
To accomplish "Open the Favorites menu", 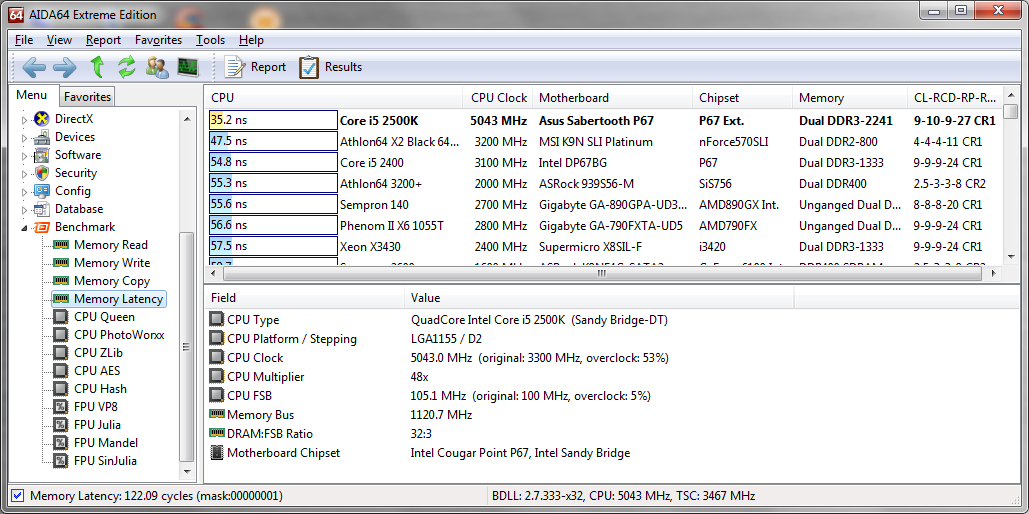I will [x=158, y=40].
